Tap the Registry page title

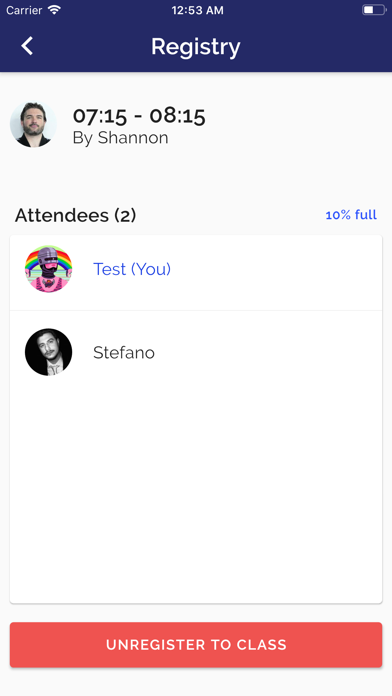pyautogui.click(x=196, y=47)
